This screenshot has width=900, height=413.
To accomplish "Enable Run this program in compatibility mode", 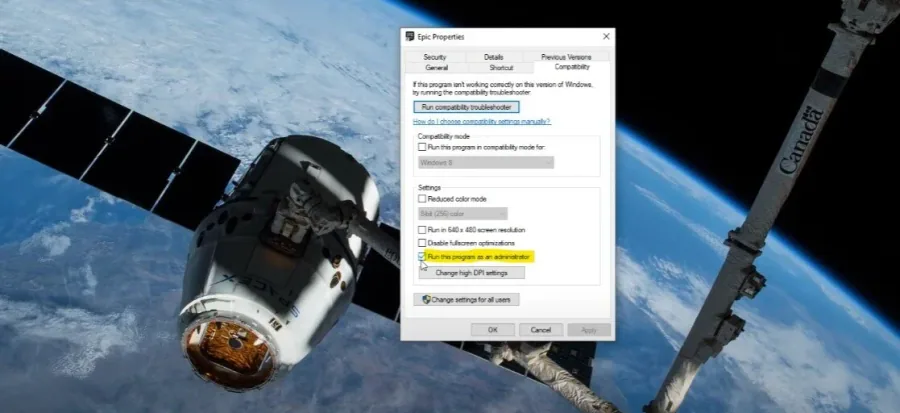I will click(x=422, y=147).
